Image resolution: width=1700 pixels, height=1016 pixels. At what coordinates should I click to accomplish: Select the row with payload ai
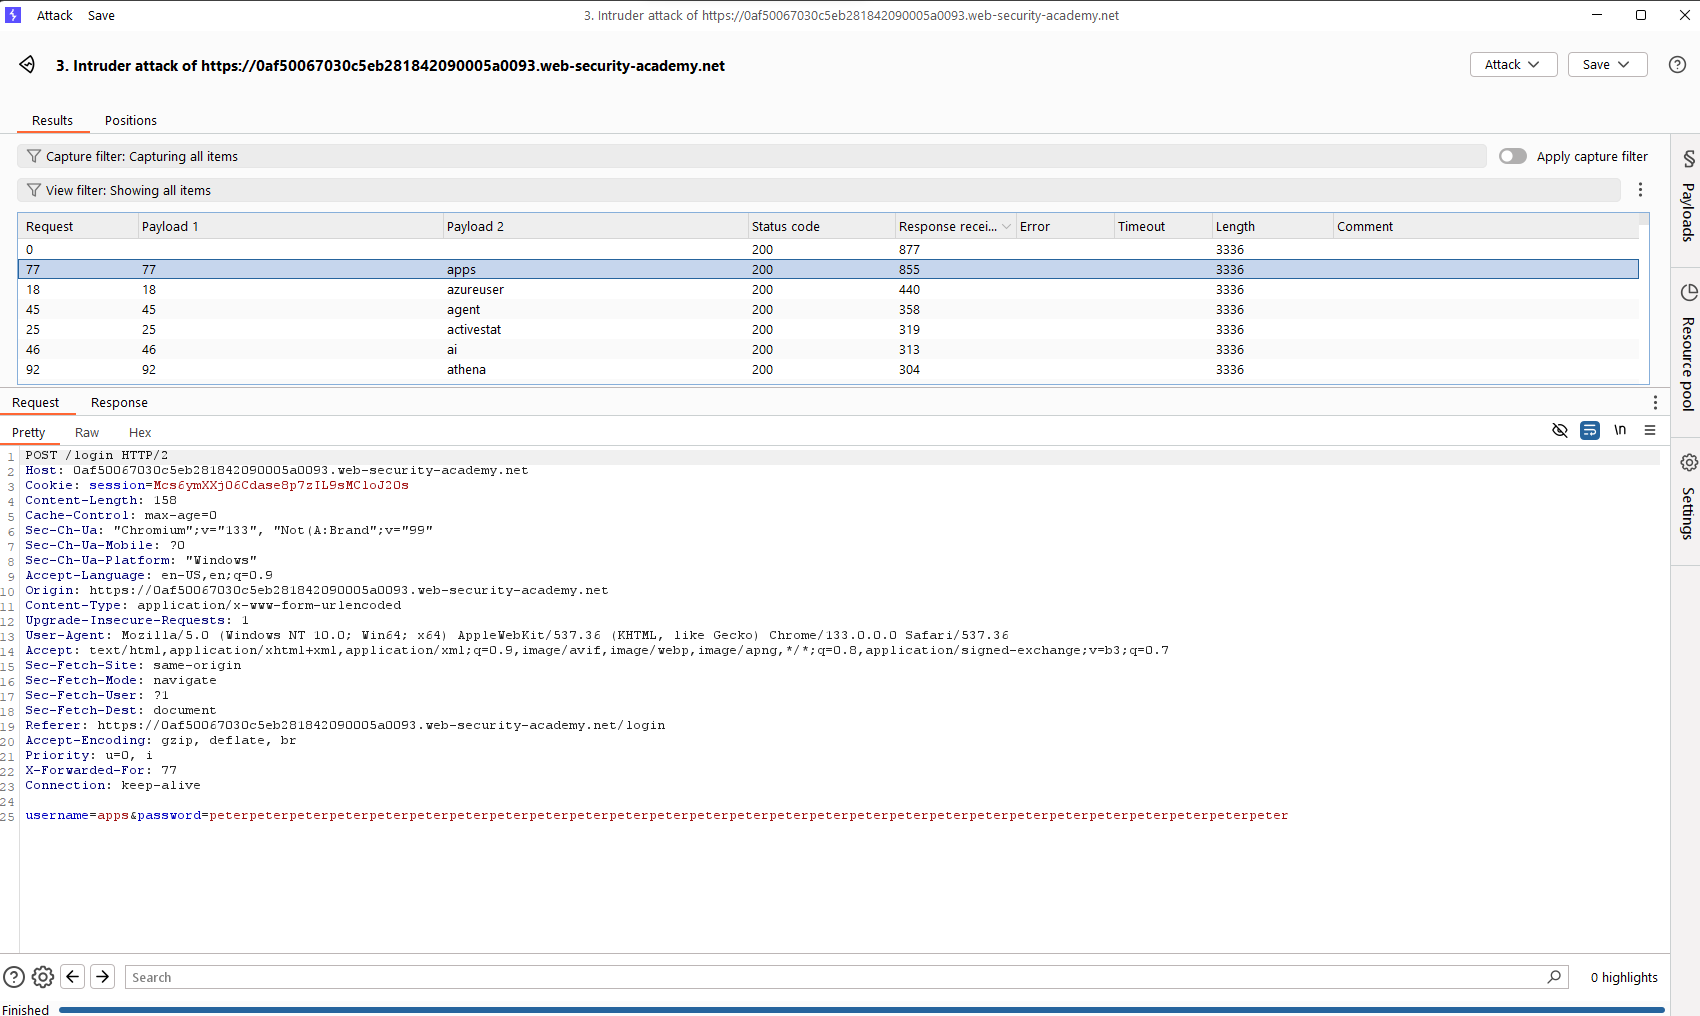point(828,350)
